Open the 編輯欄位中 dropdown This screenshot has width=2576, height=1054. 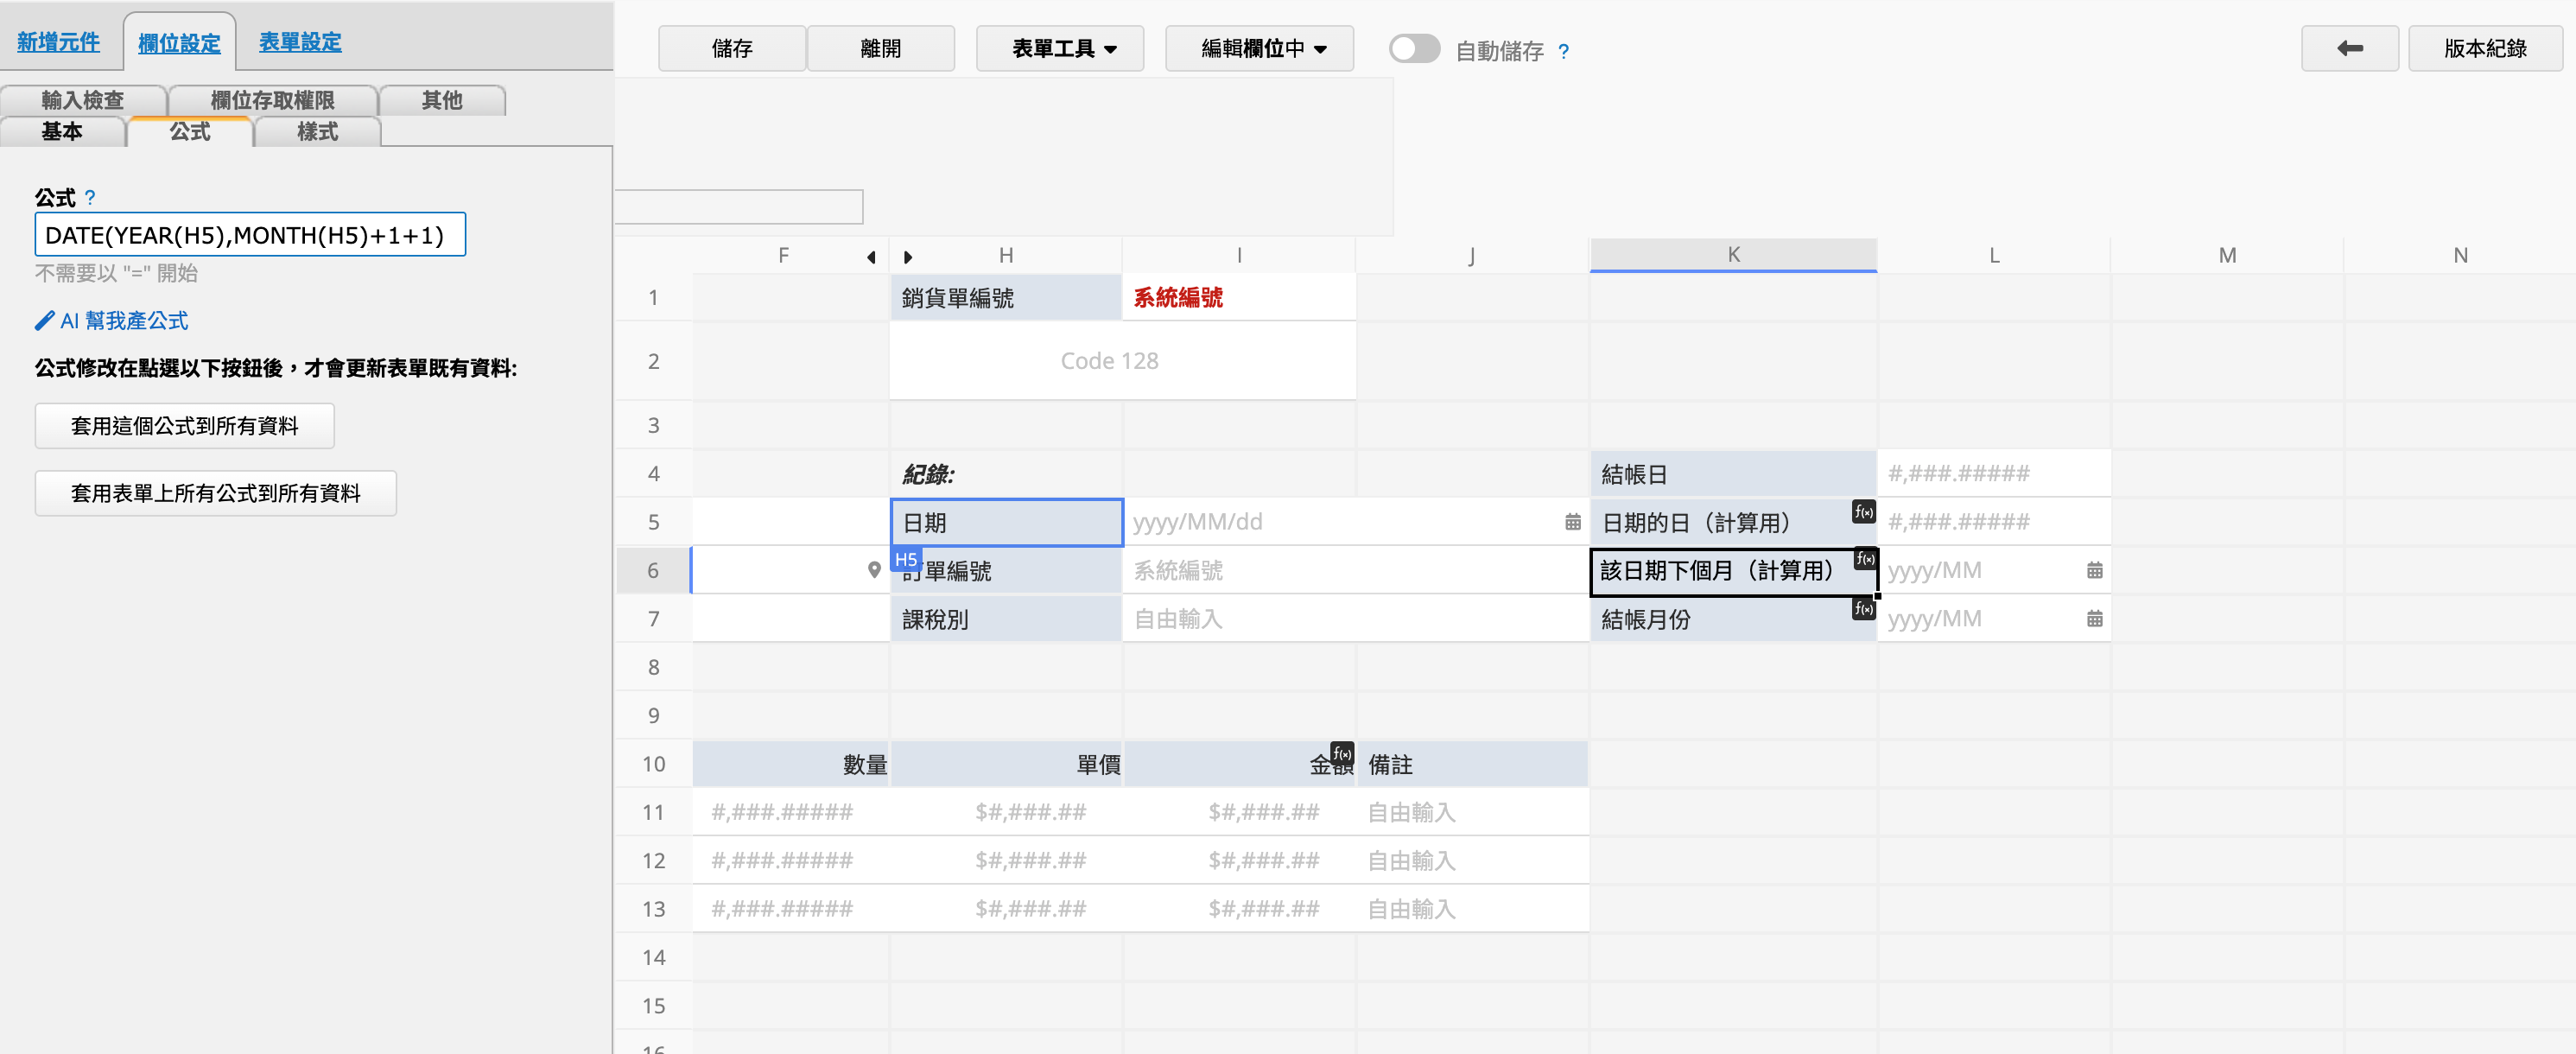tap(1260, 48)
